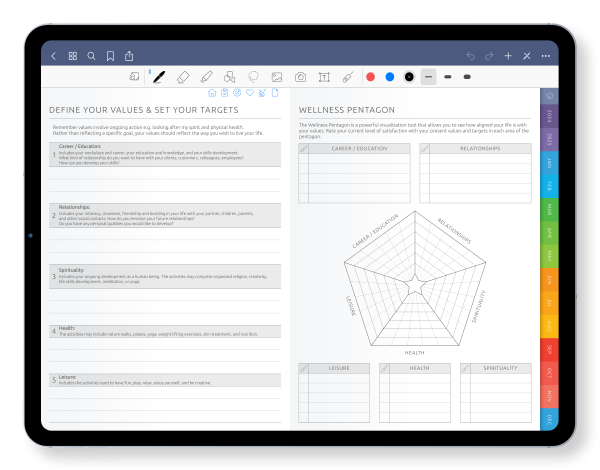The height and width of the screenshot is (470, 600).
Task: Open the 2024 side tab
Action: 549,116
